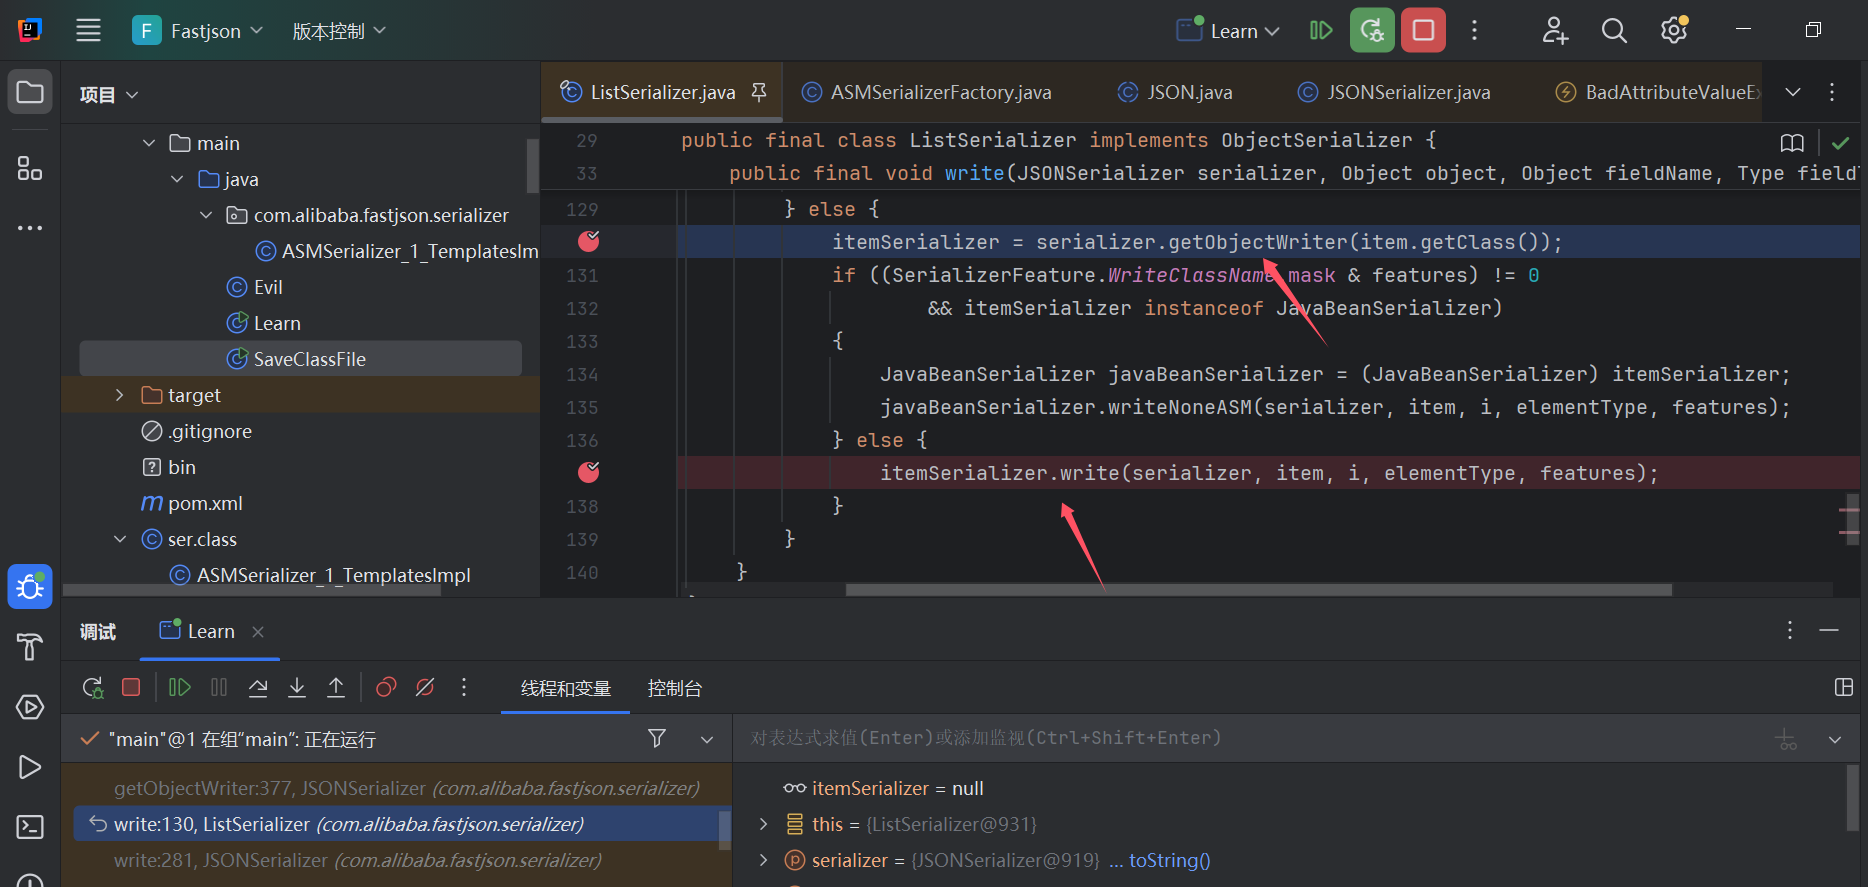Switch to BadAttributeValueE… tab
Viewport: 1868px width, 887px height.
1658,92
